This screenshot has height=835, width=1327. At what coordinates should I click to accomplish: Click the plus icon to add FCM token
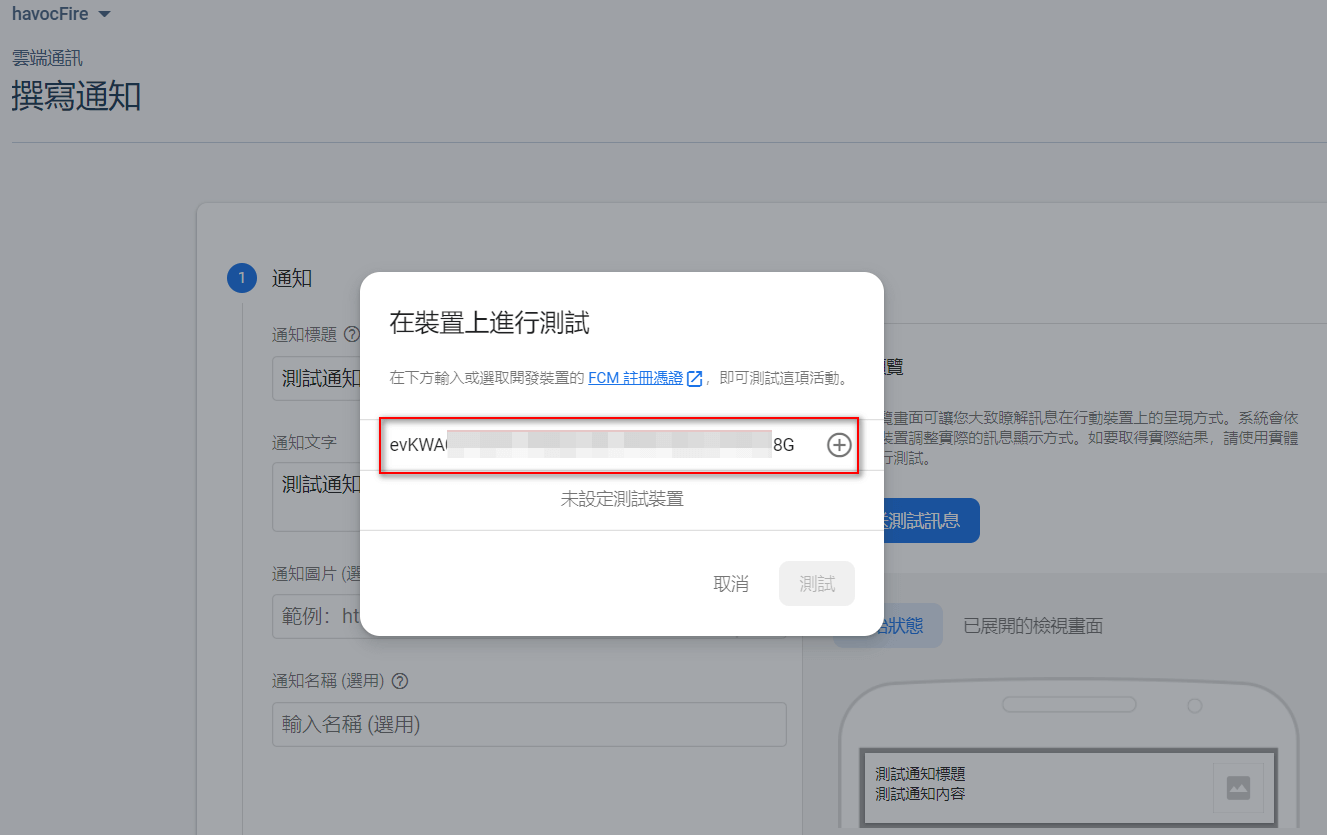point(839,446)
